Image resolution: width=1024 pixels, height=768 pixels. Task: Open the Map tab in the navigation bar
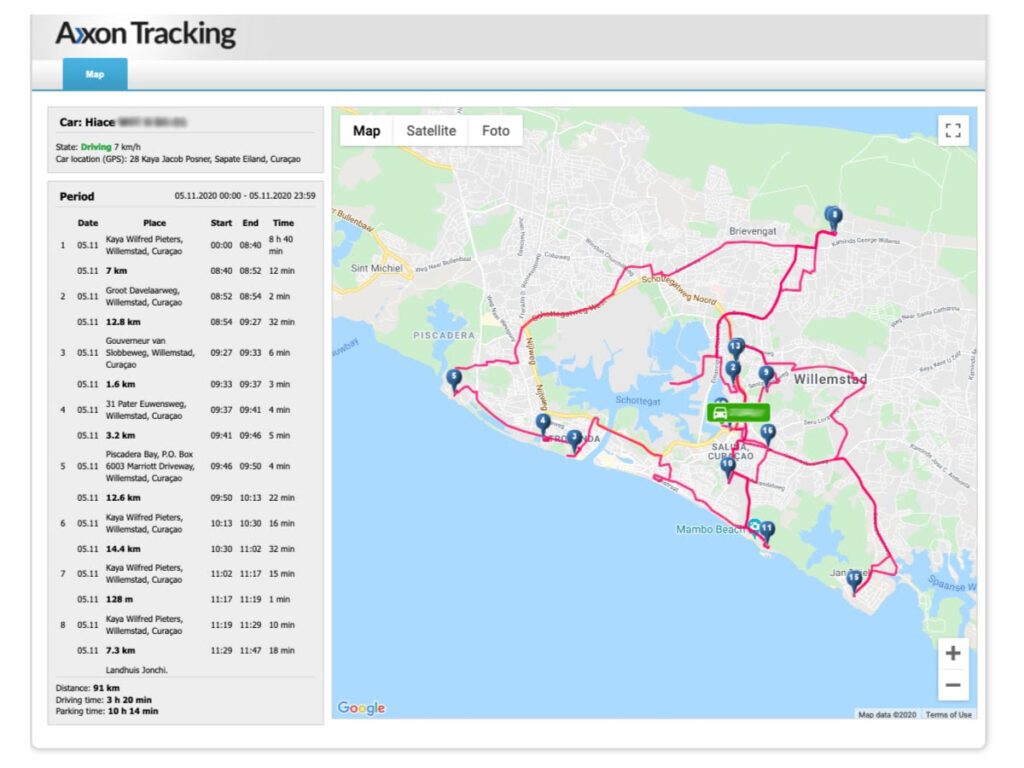[95, 74]
